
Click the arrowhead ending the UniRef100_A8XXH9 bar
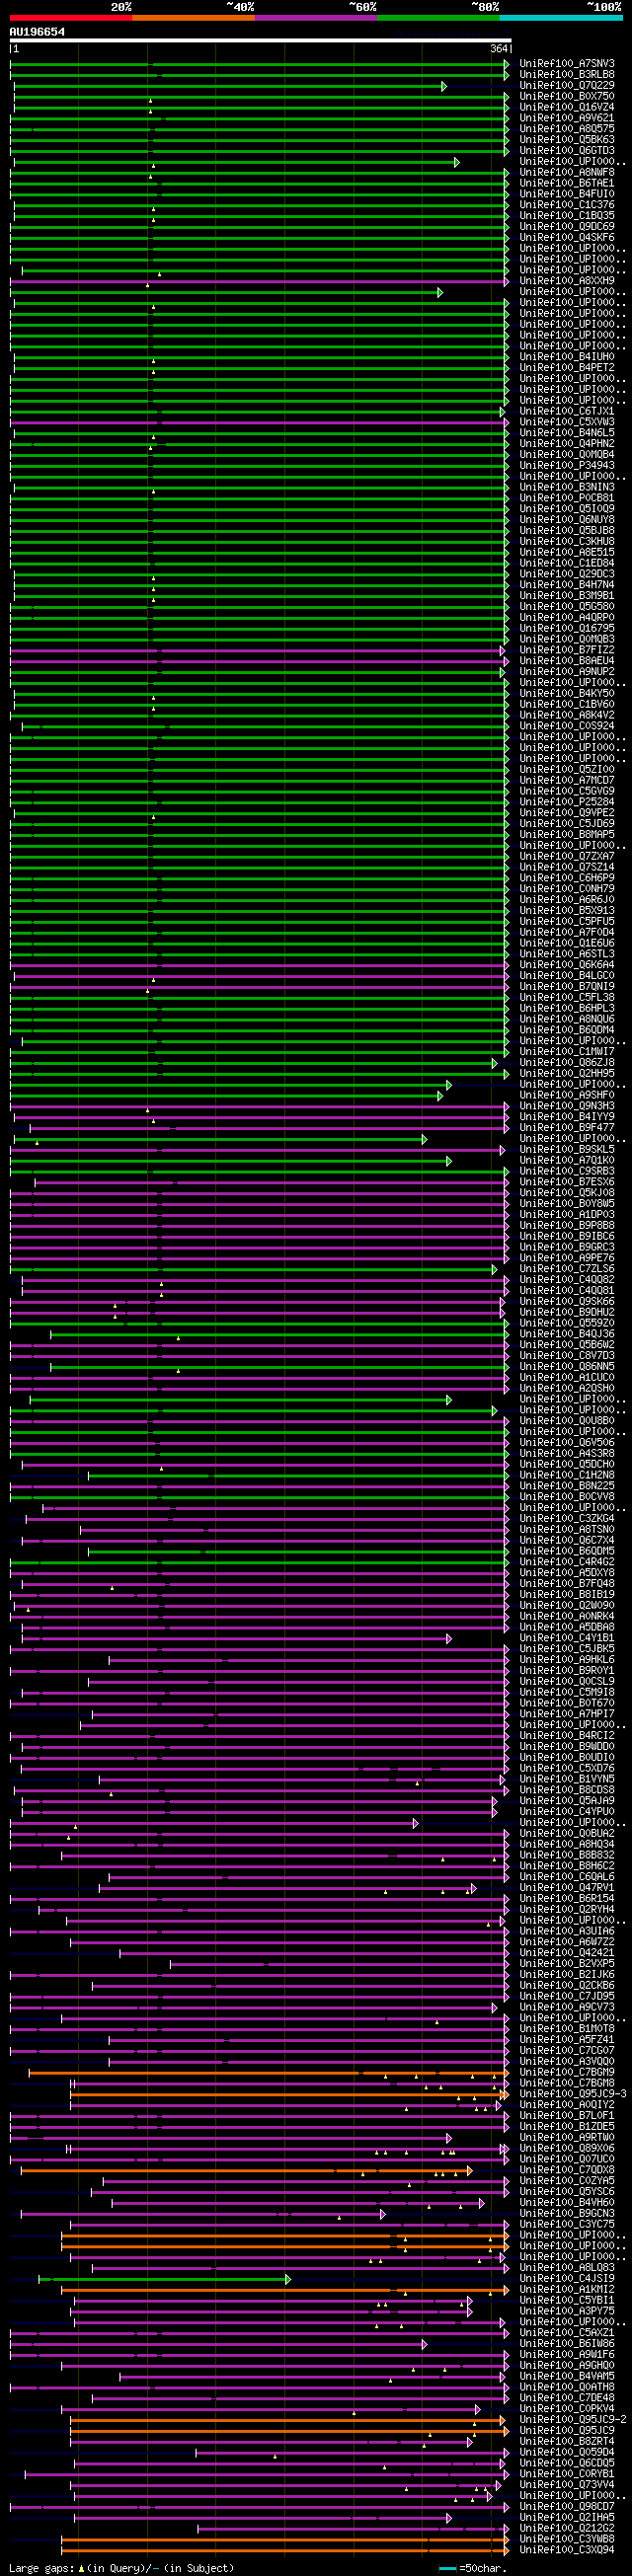coord(506,282)
